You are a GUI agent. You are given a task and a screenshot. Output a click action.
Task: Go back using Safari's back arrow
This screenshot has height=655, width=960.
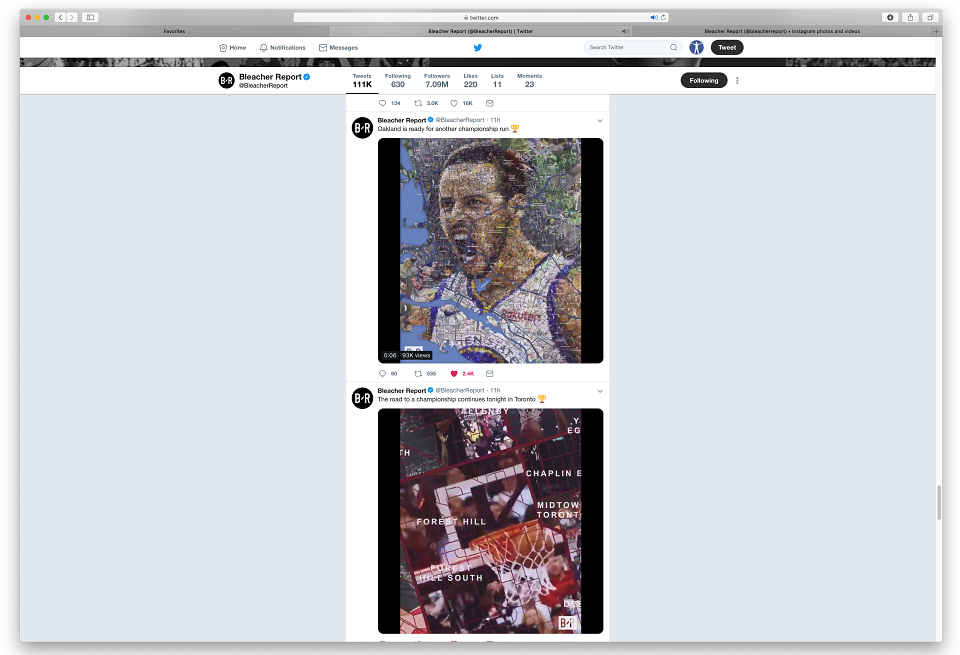tap(60, 17)
